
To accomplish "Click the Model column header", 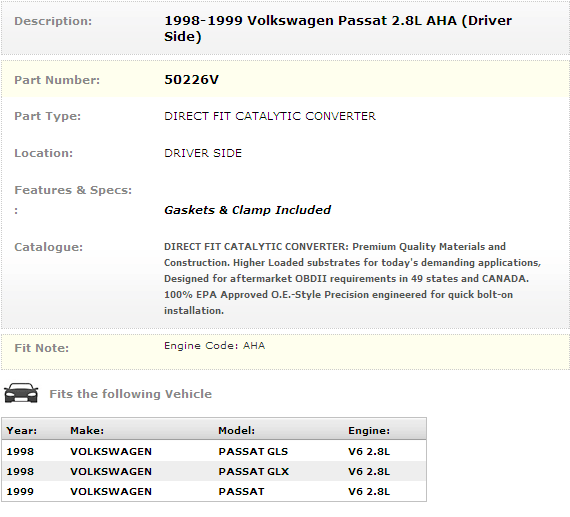I will click(x=236, y=430).
